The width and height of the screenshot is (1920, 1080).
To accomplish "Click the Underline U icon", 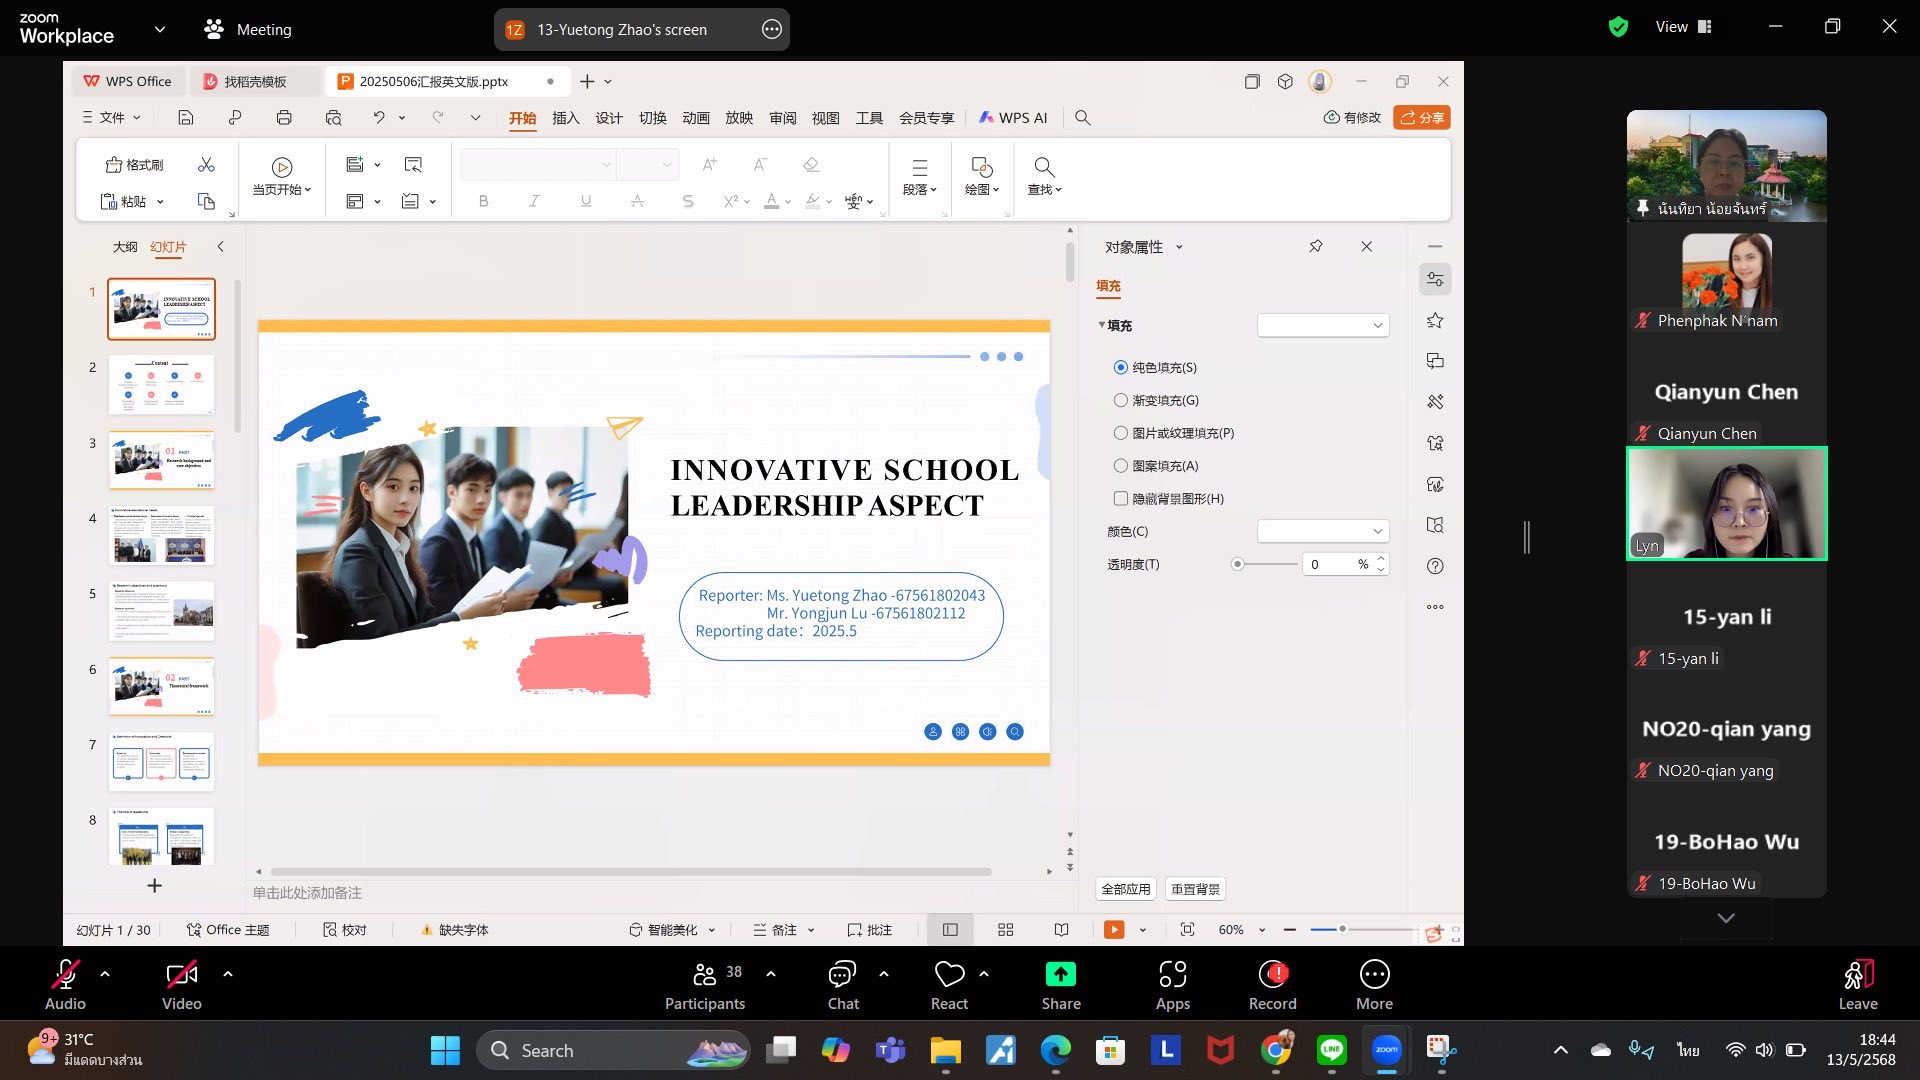I will coord(586,201).
